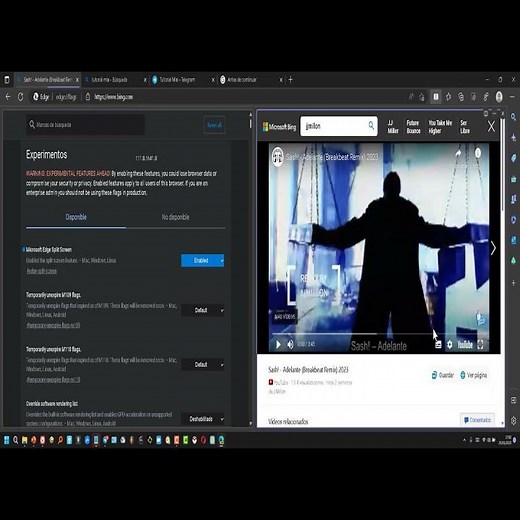Click the share arrow on the video
This screenshot has height=520, width=520.
[458, 153]
